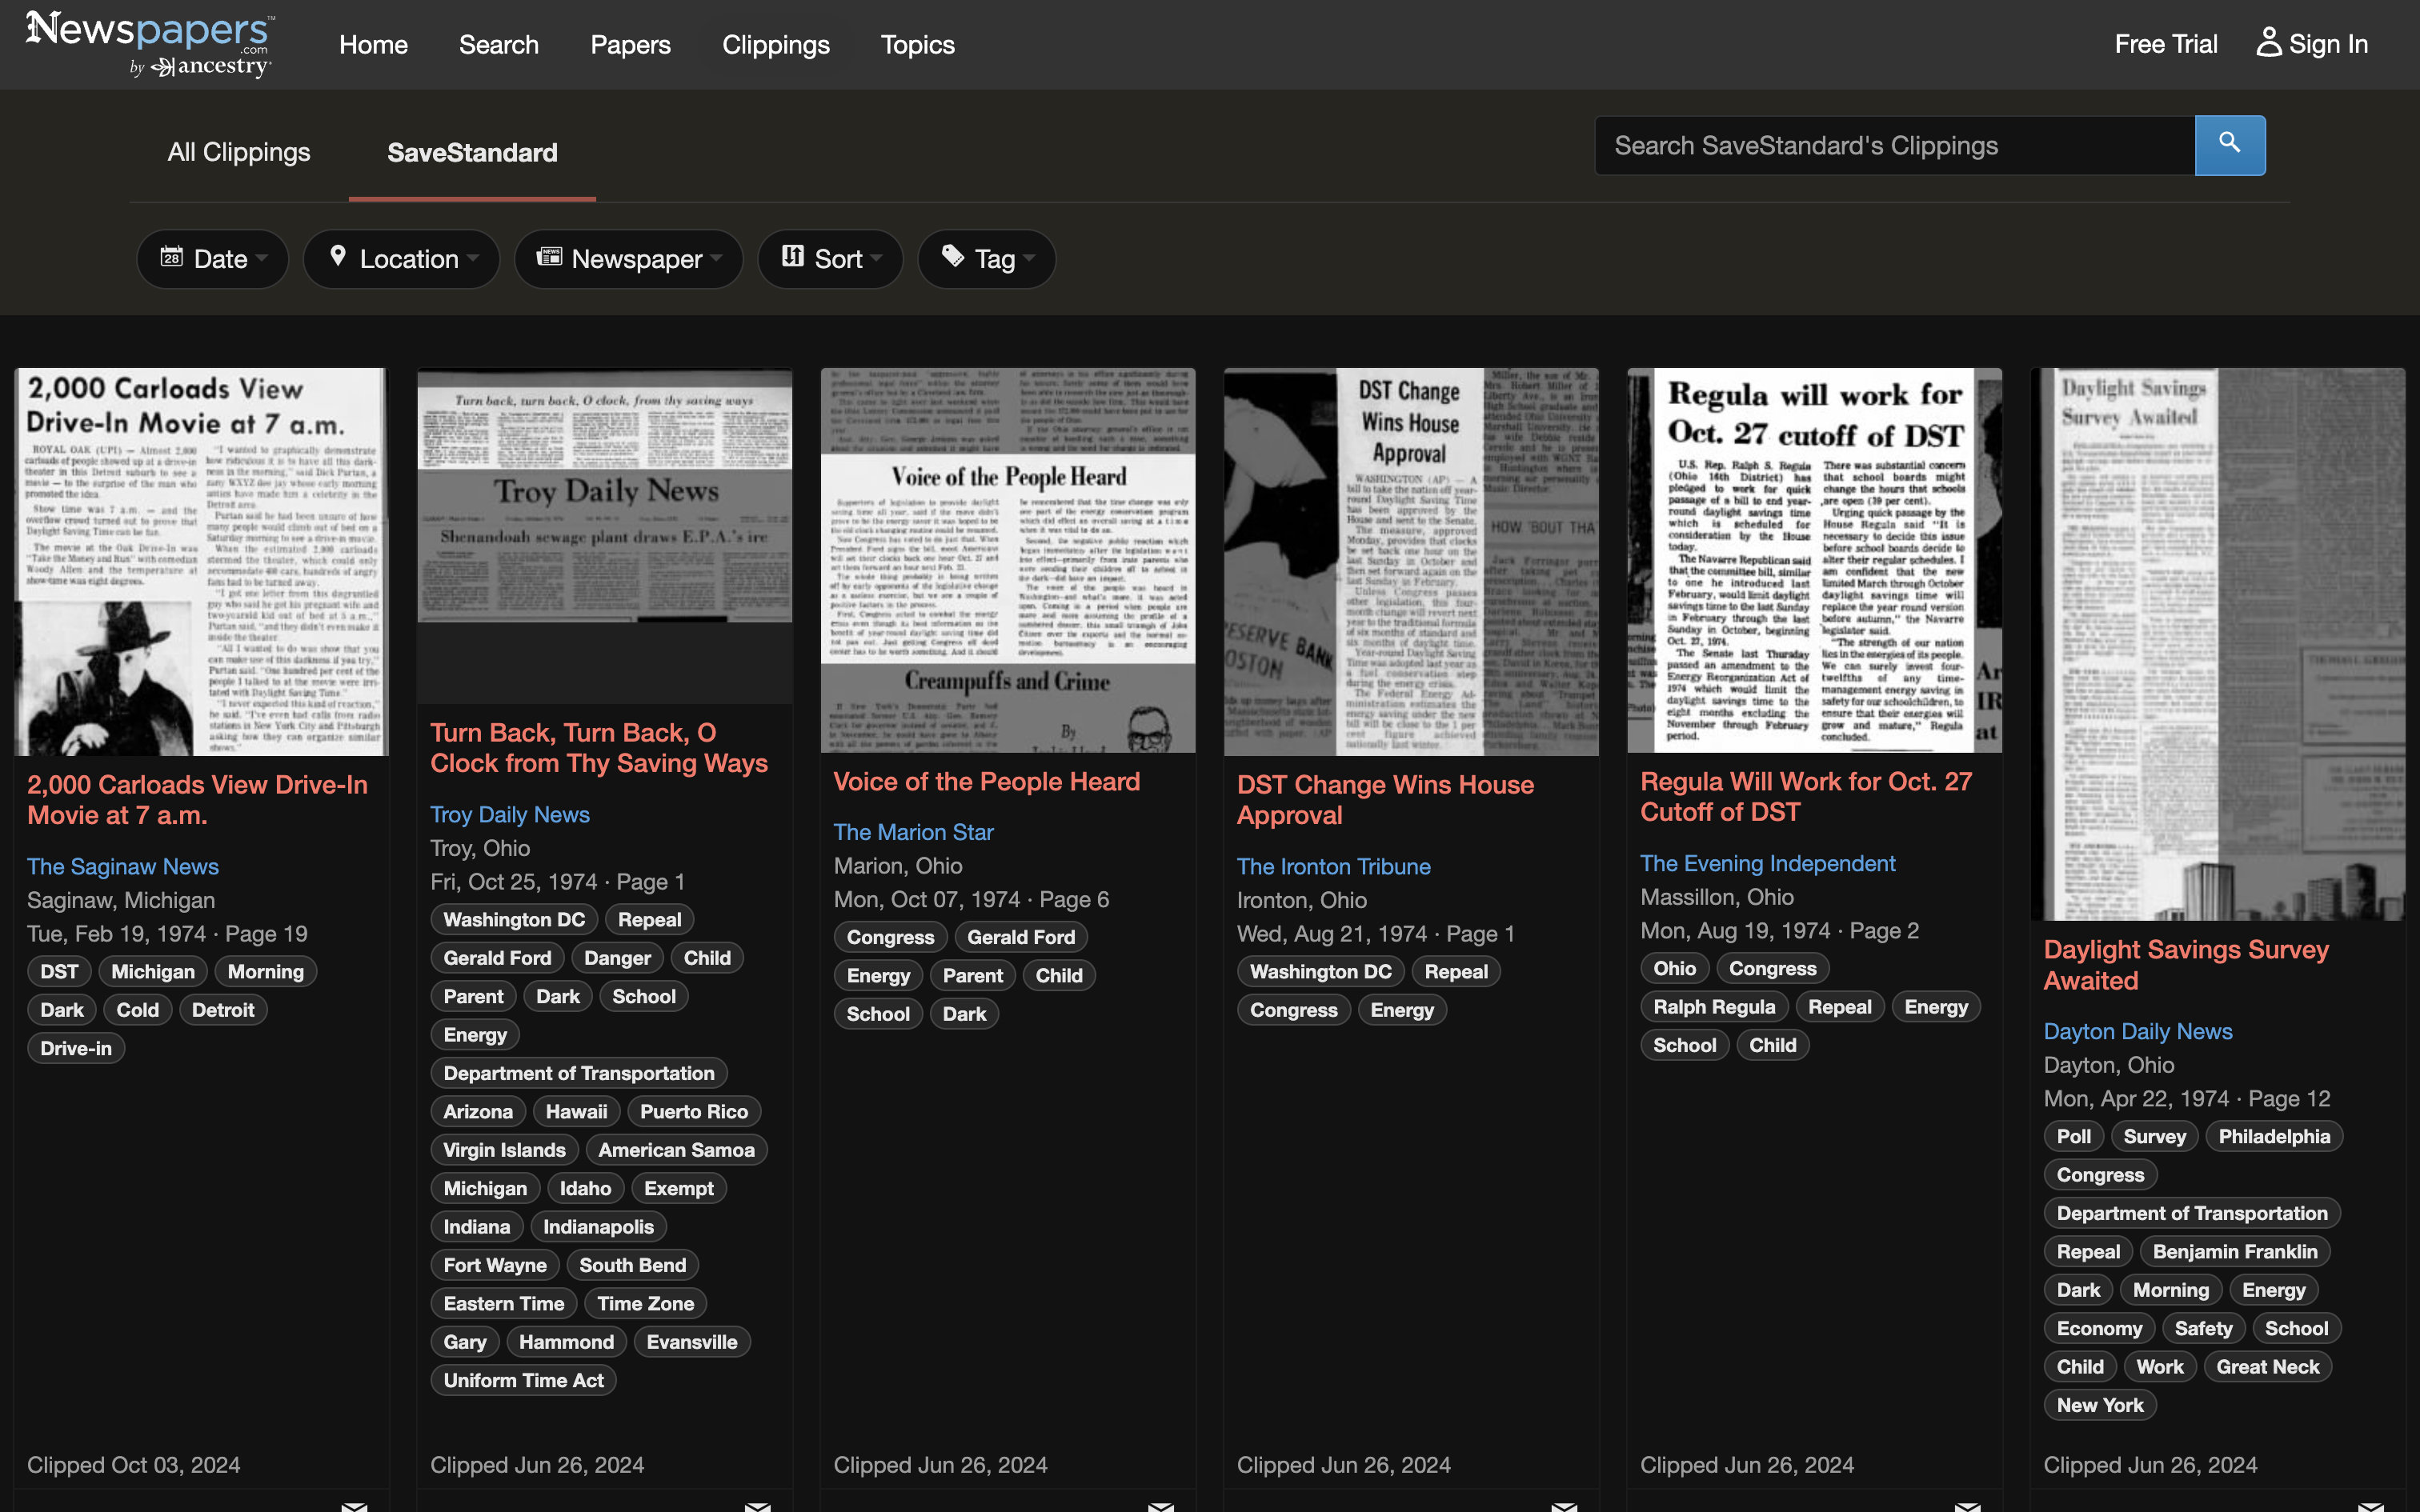Click the Voice of the People thumbnail
This screenshot has width=2420, height=1512.
[x=1008, y=560]
